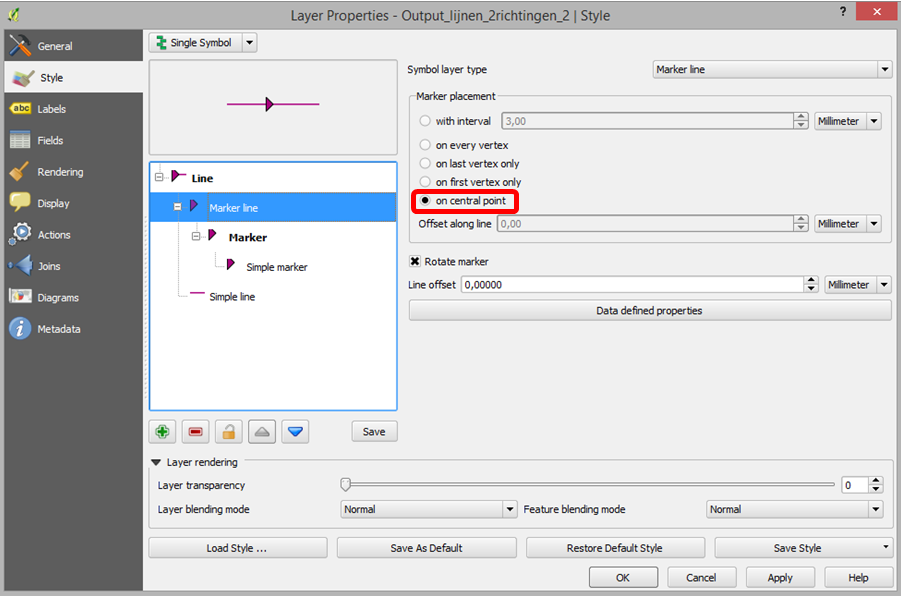Click the down arrow to move symbol layer down

[294, 431]
